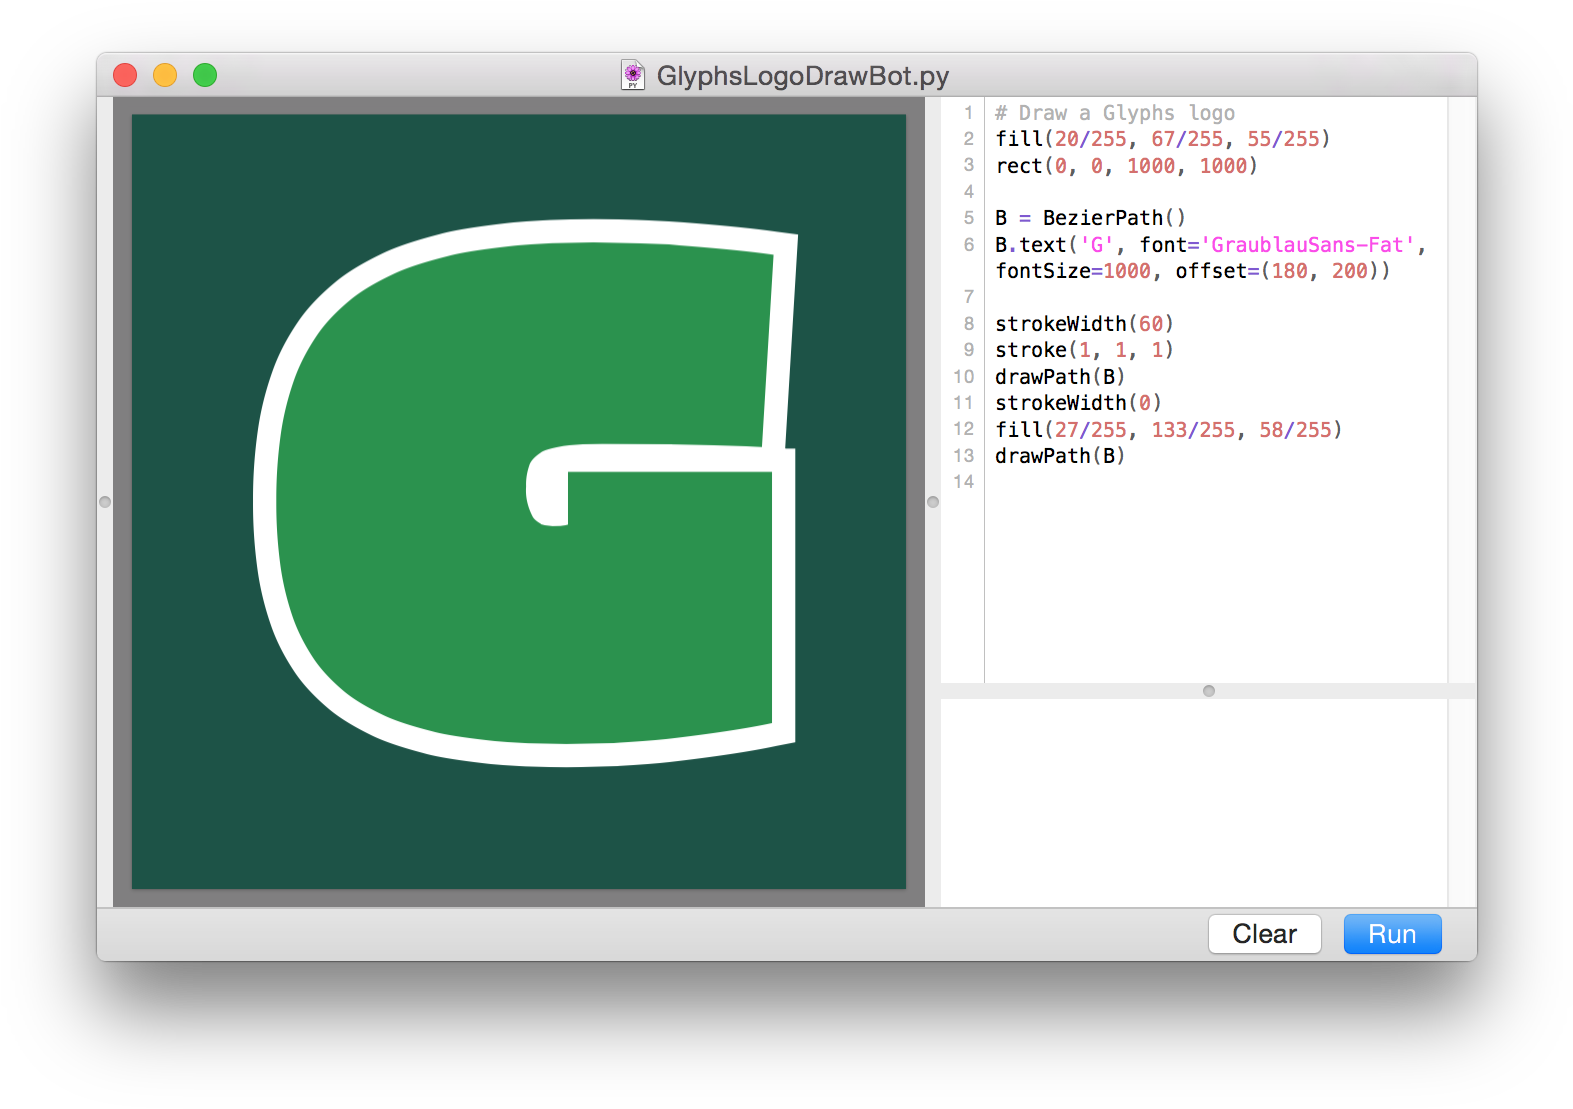Click the GlyphsLogoDrawBot.py window title
The image size is (1573, 1109).
pyautogui.click(x=802, y=76)
